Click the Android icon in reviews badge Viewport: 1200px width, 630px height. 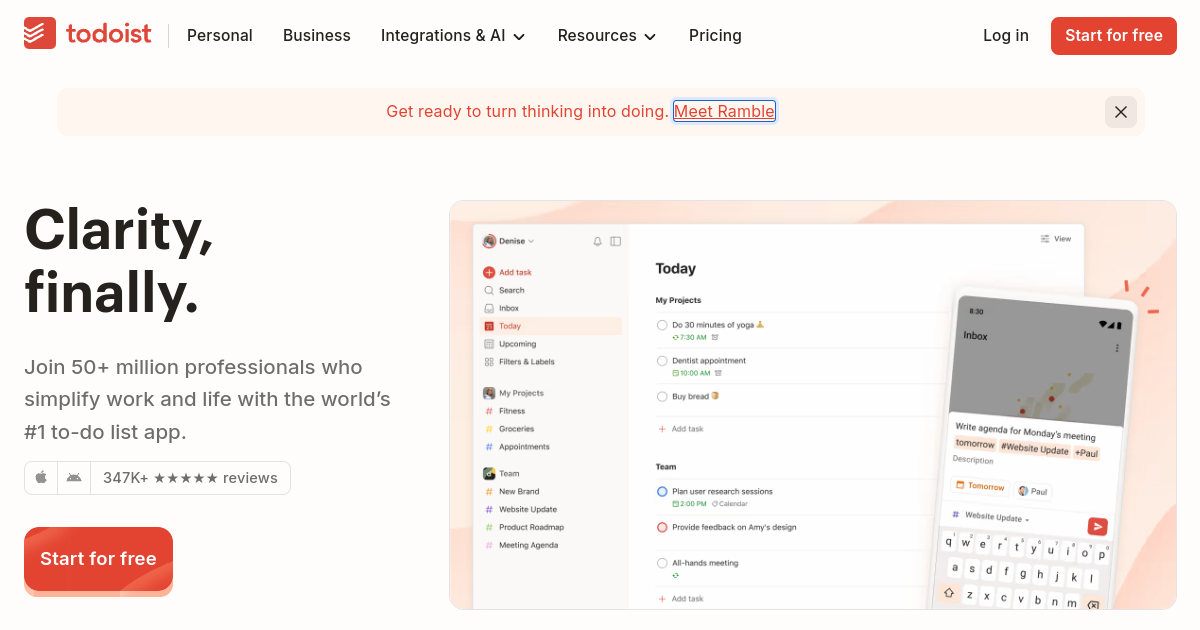[x=74, y=478]
